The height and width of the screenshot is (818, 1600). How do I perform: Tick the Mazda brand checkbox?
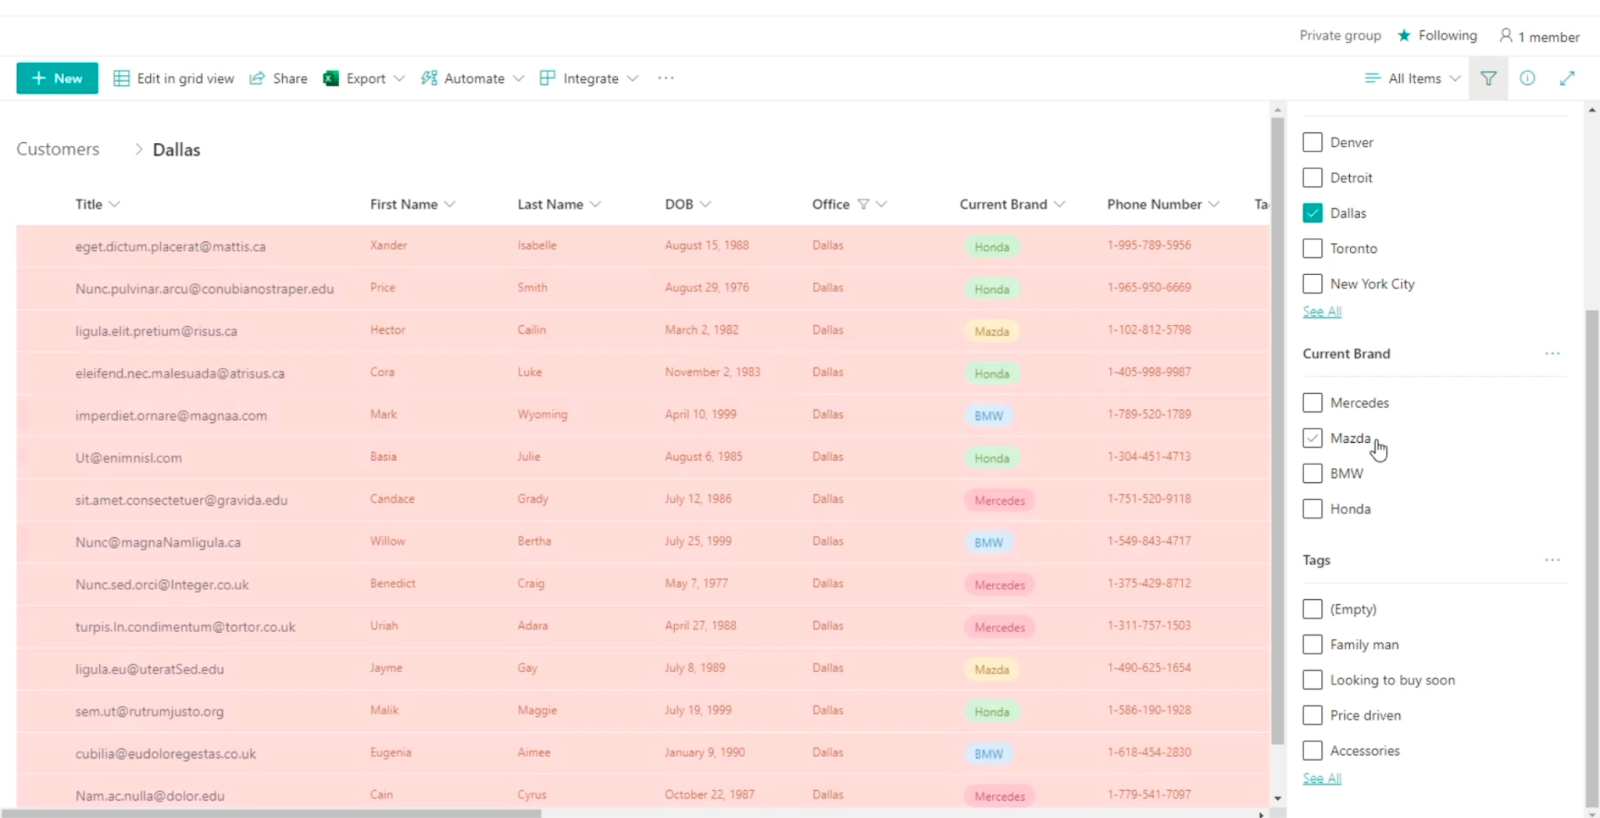pyautogui.click(x=1312, y=438)
